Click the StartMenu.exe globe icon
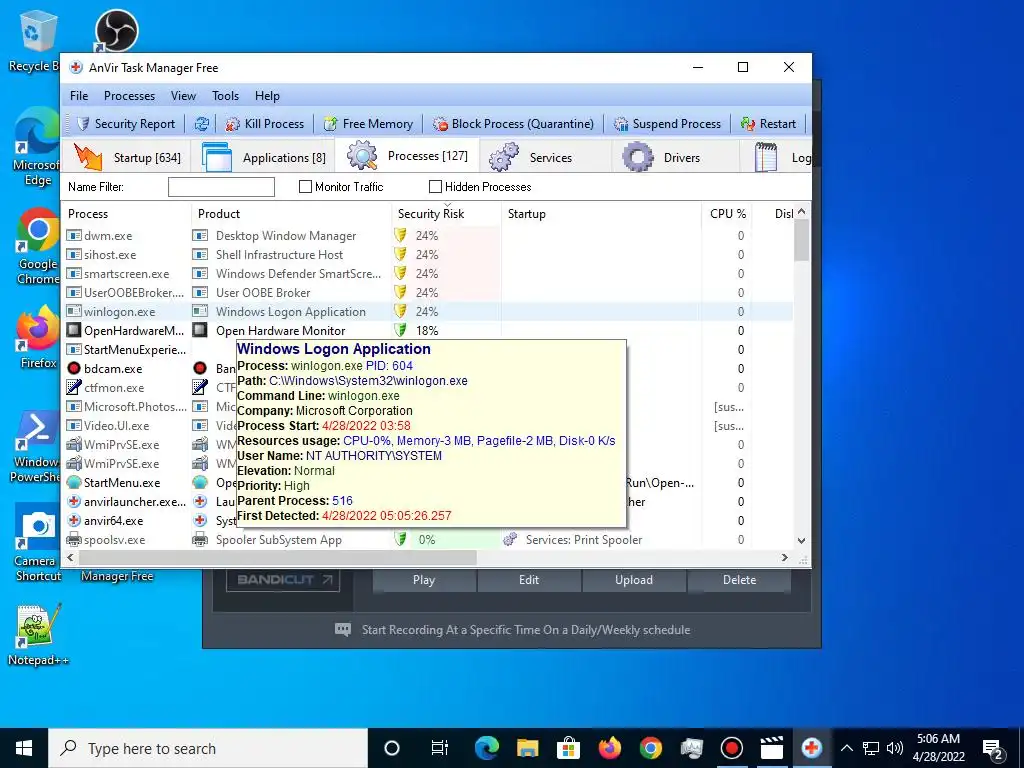The image size is (1024, 768). (x=74, y=483)
